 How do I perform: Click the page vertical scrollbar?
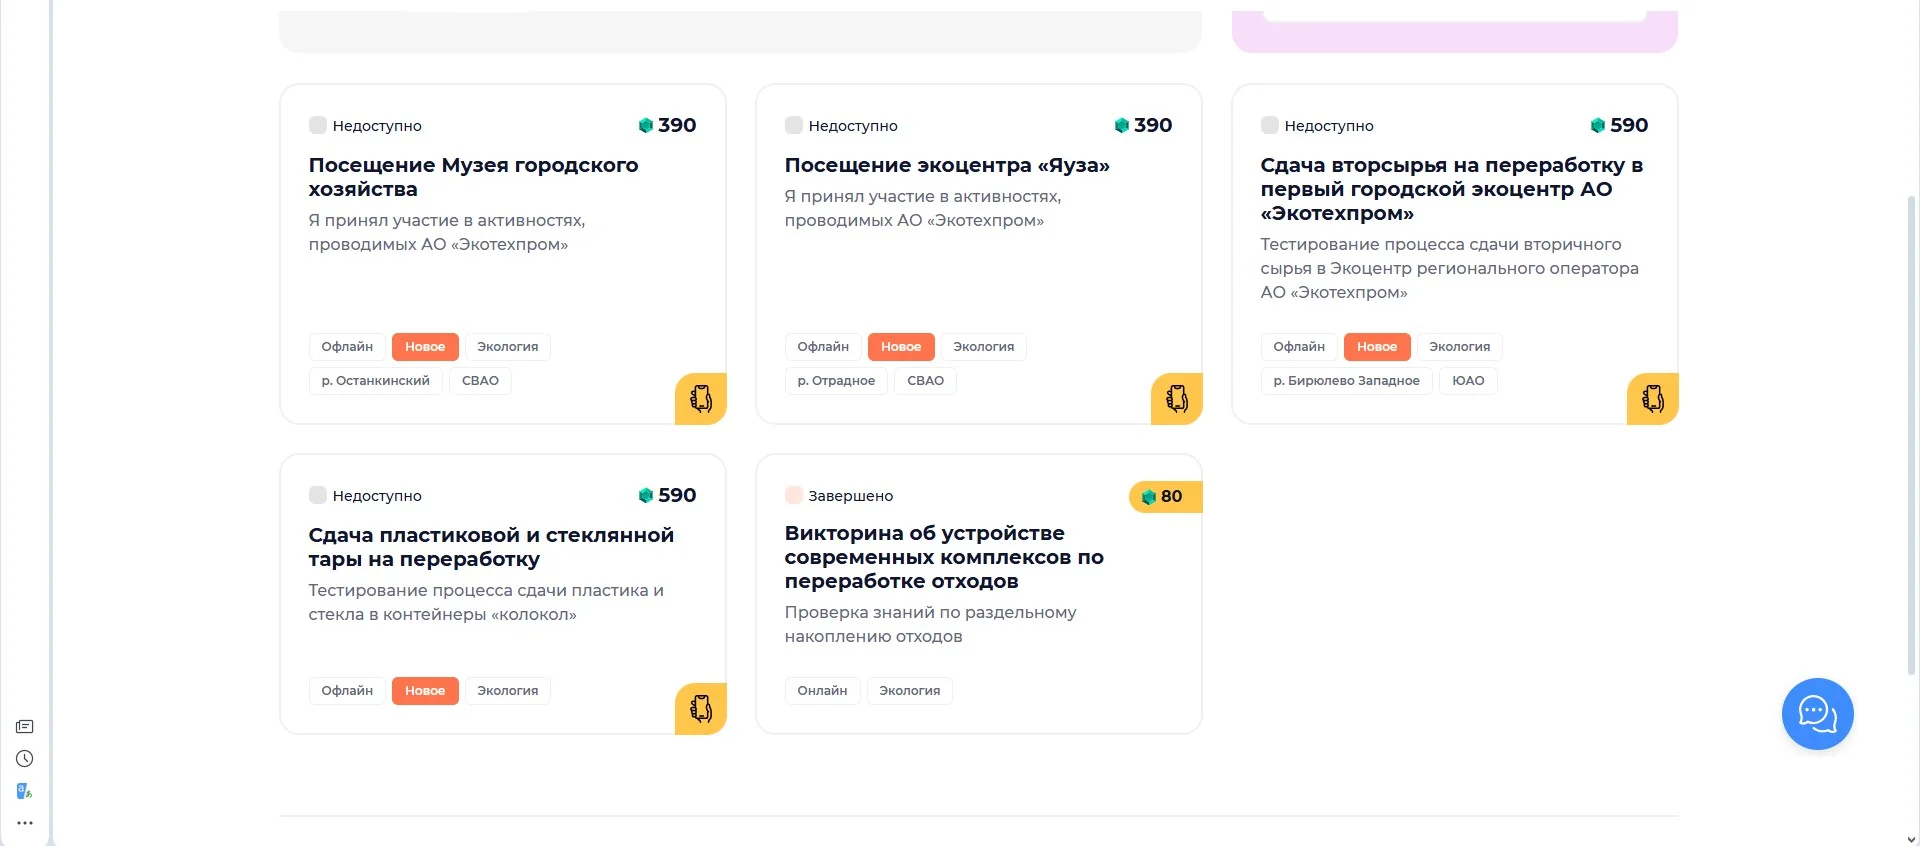coord(1912,434)
